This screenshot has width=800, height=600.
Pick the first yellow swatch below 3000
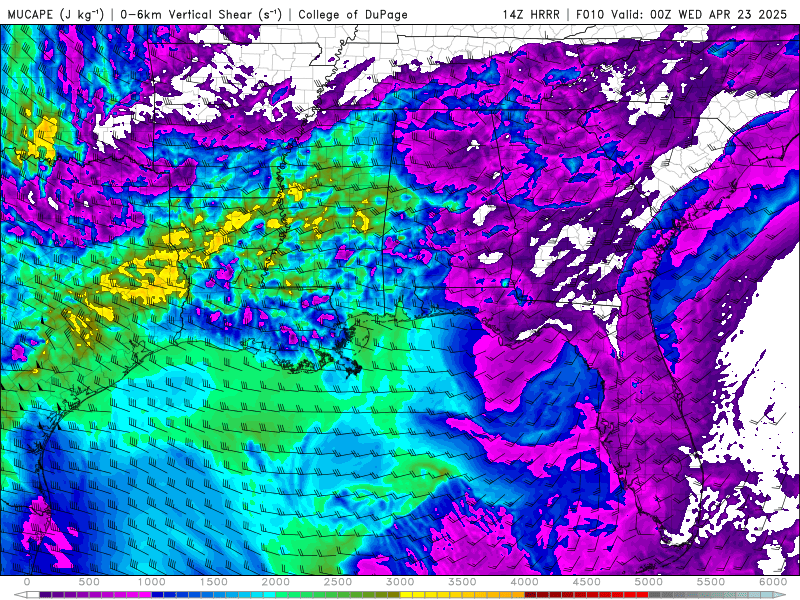pyautogui.click(x=406, y=595)
